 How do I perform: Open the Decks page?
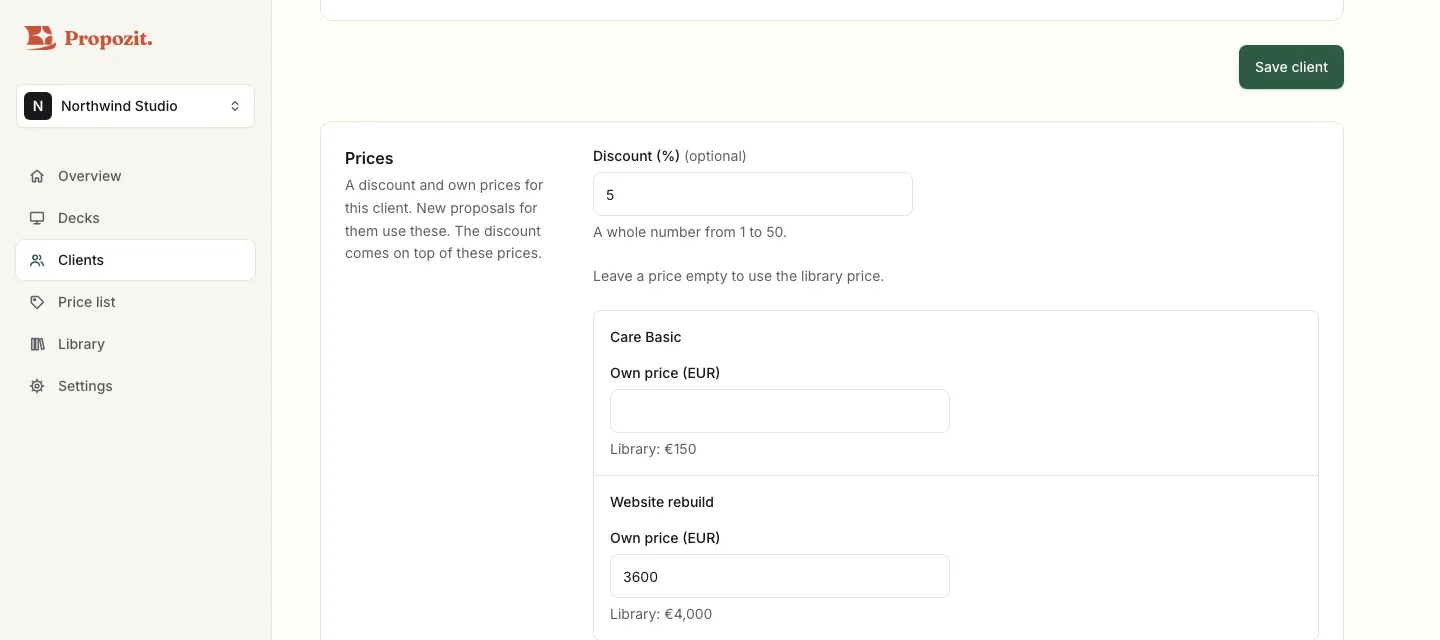click(135, 218)
